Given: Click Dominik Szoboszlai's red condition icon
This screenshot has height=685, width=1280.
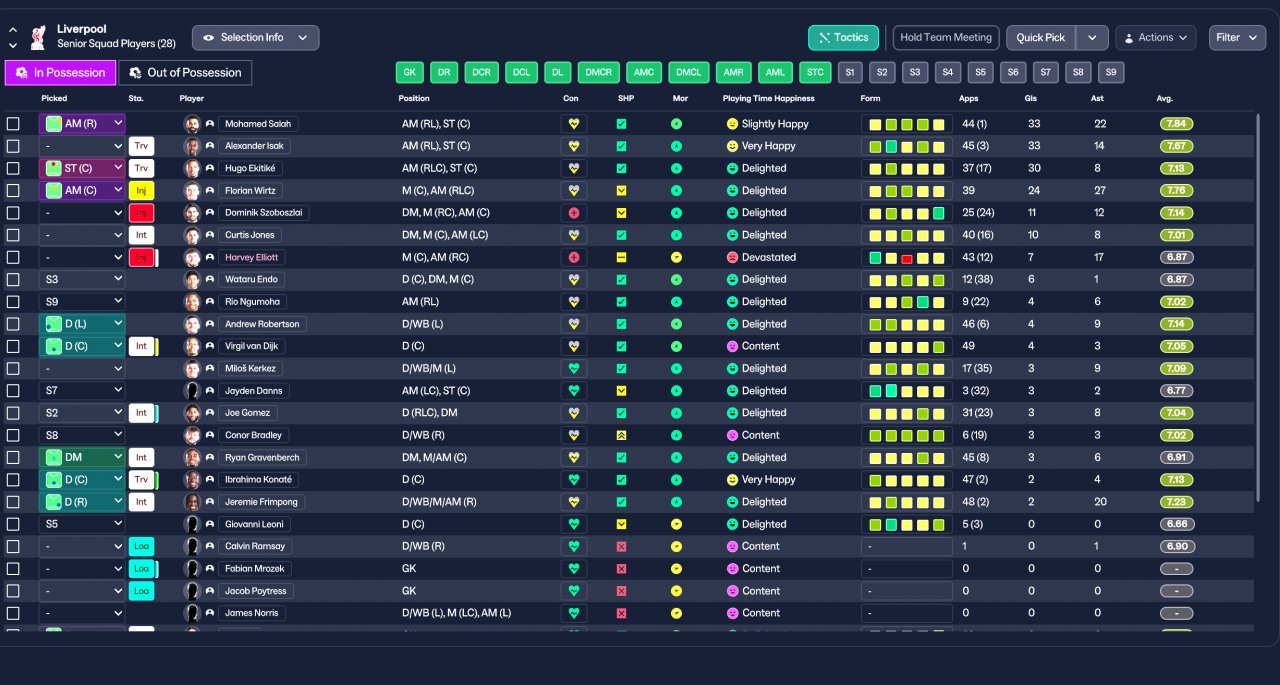Looking at the screenshot, I should click(574, 213).
